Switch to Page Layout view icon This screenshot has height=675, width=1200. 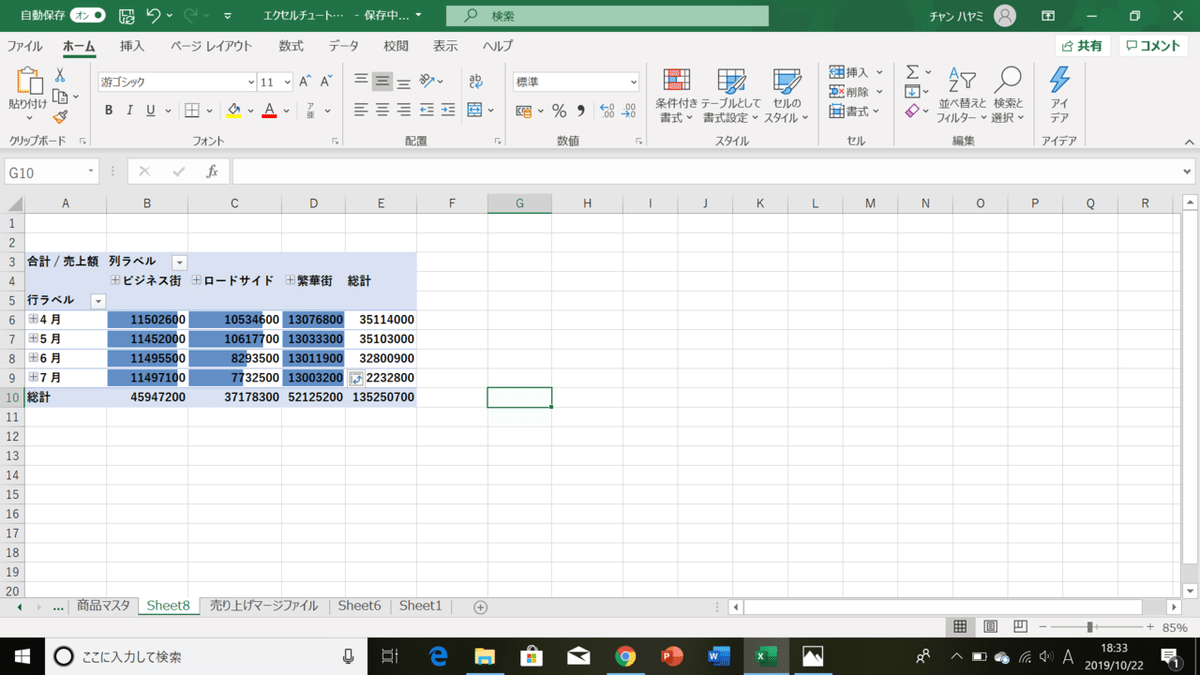click(x=990, y=627)
